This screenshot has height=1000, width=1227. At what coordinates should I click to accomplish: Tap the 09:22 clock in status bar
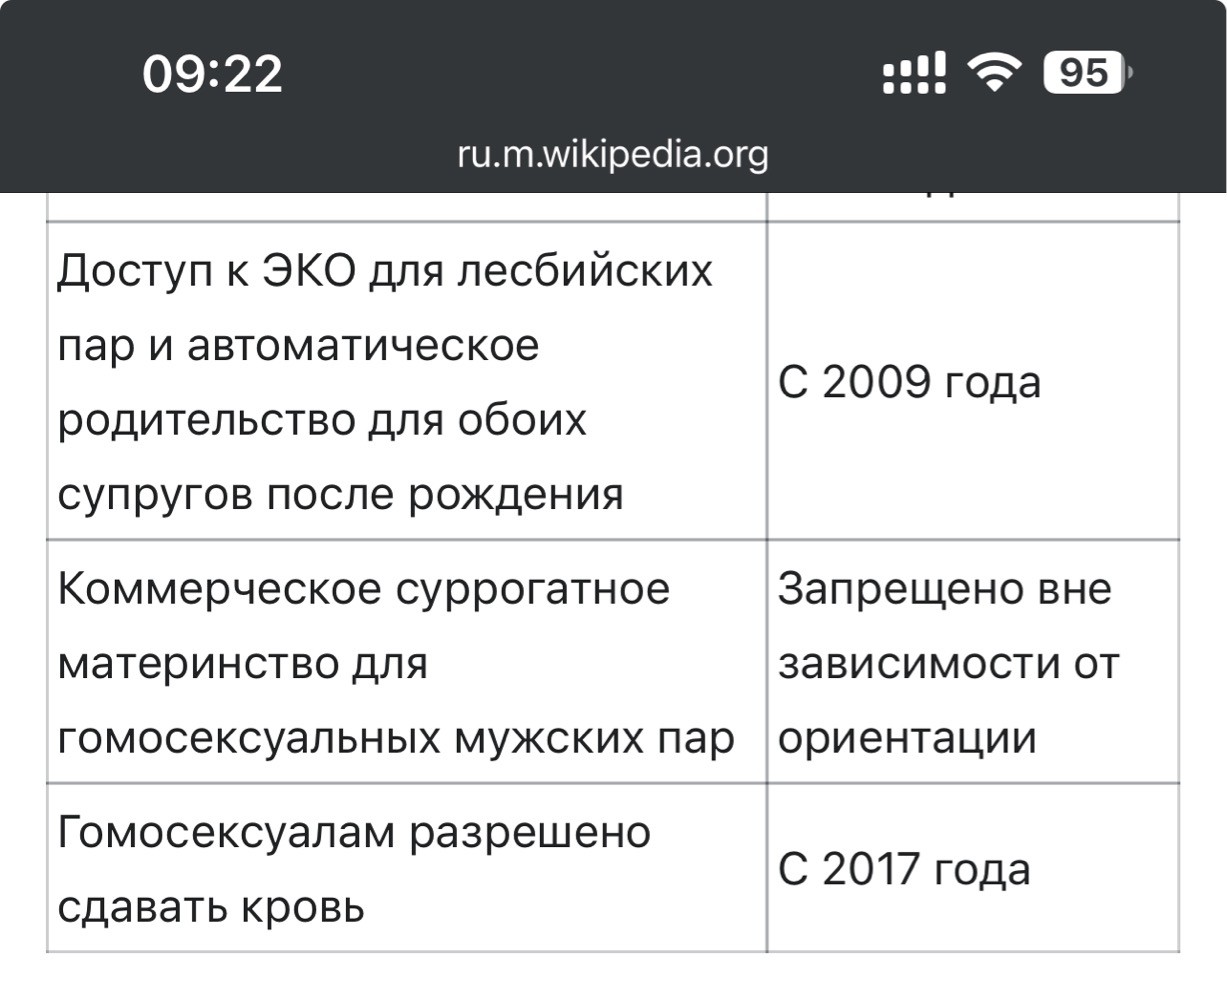click(212, 73)
